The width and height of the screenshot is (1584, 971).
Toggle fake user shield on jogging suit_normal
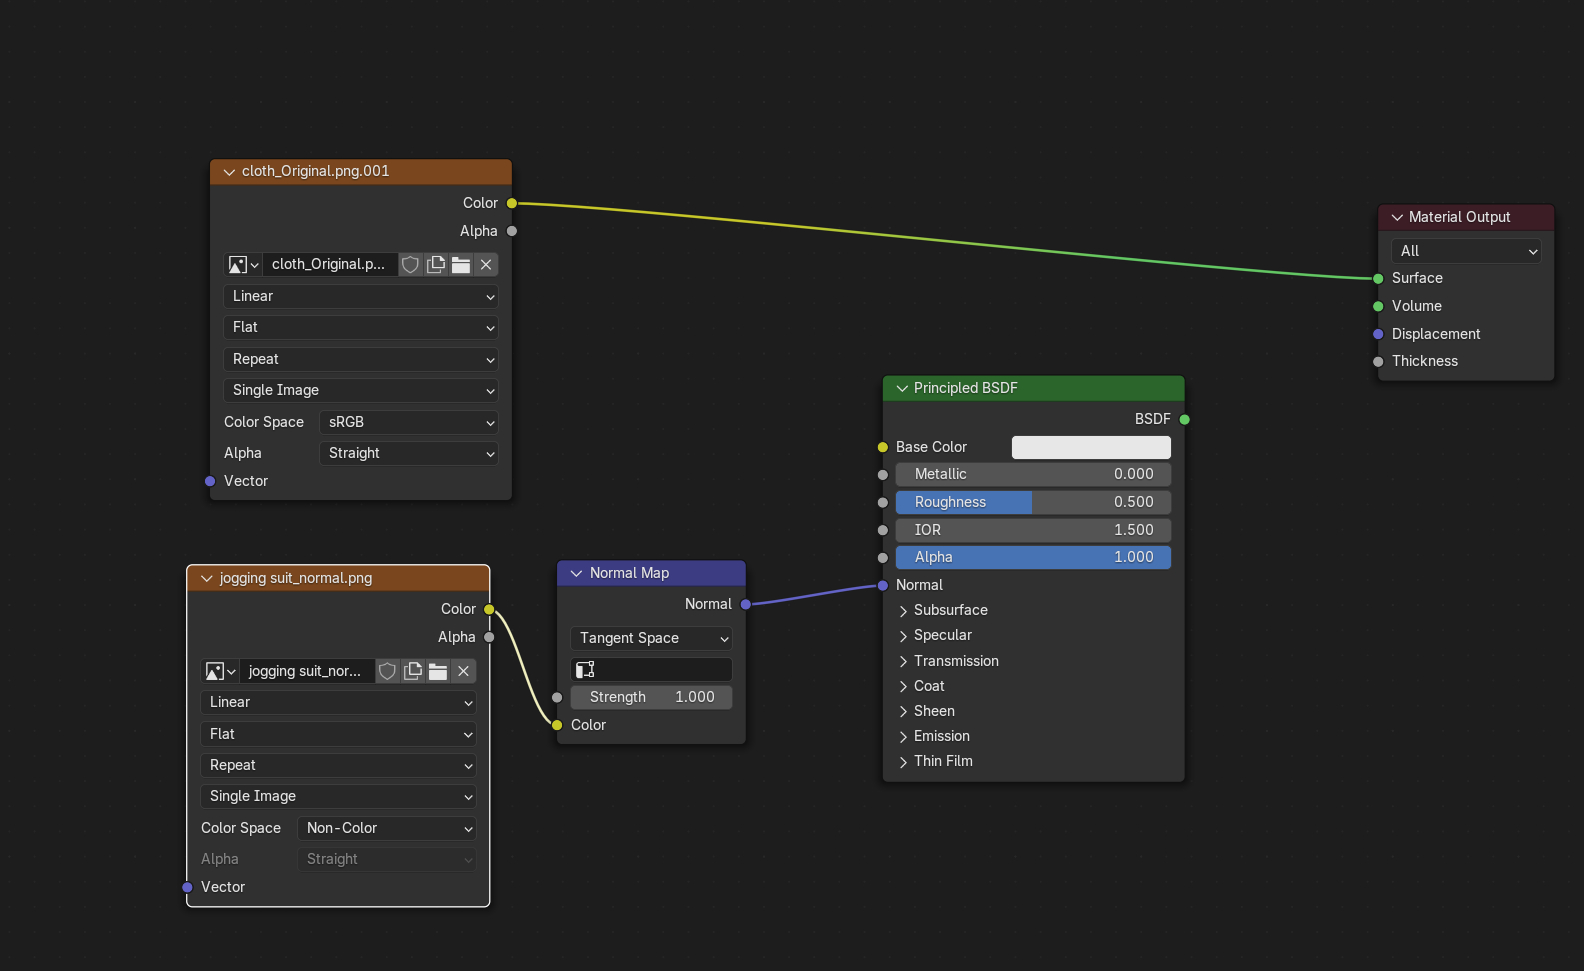pos(387,671)
